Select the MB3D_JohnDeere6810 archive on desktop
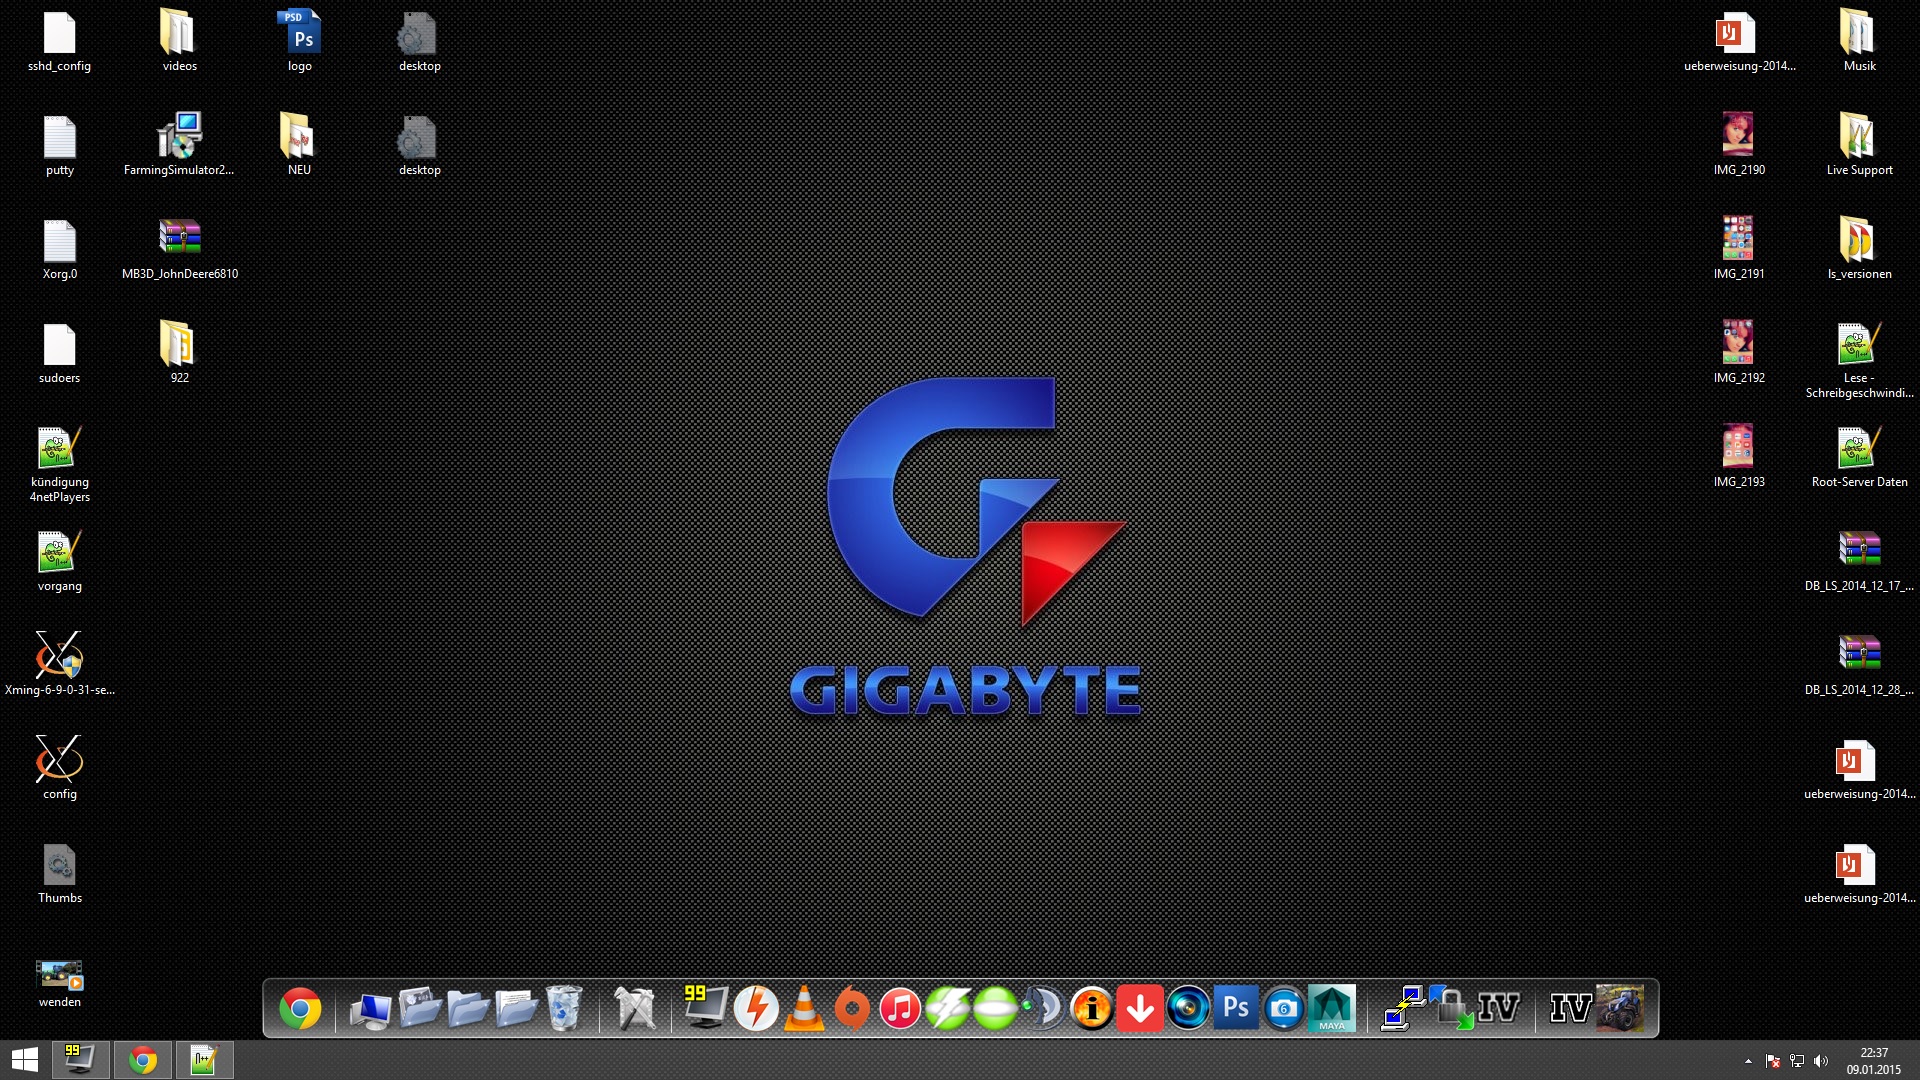This screenshot has height=1080, width=1920. coord(180,238)
